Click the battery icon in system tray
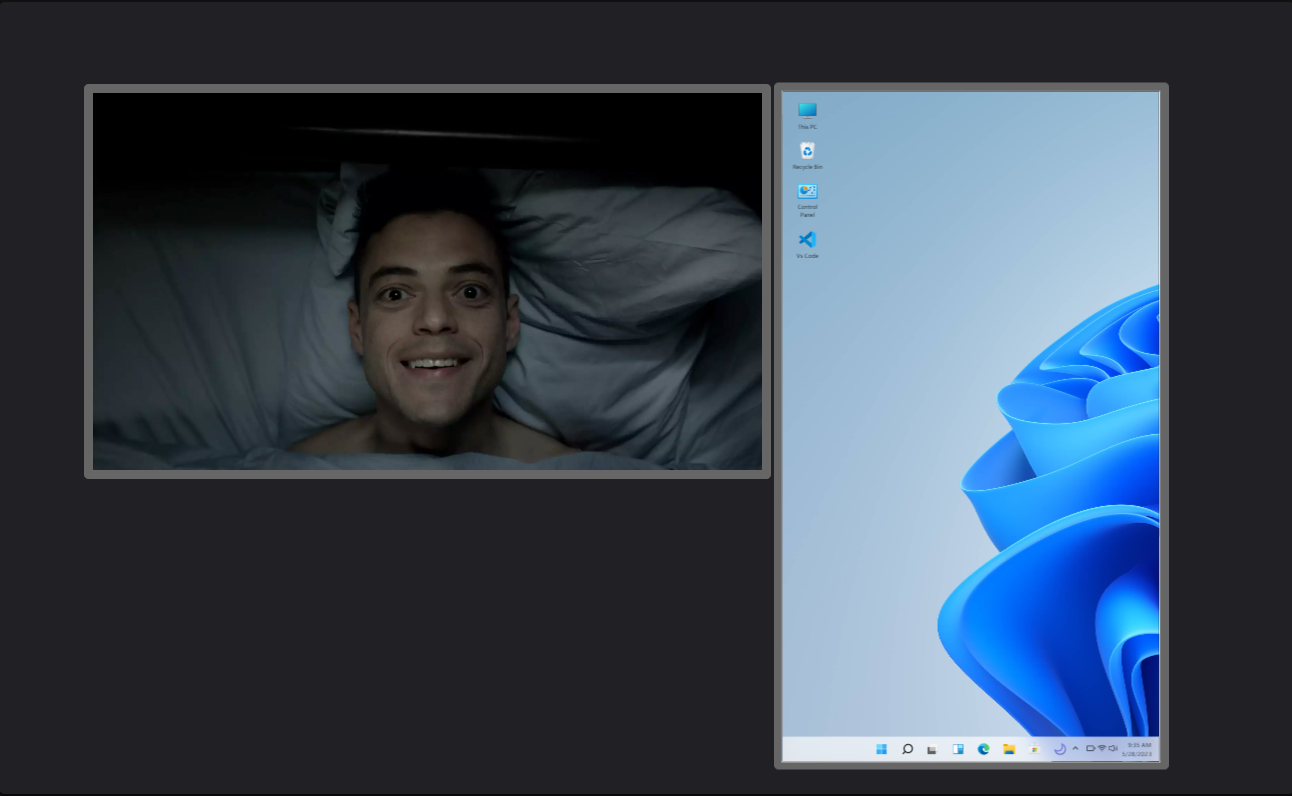 pos(1090,748)
